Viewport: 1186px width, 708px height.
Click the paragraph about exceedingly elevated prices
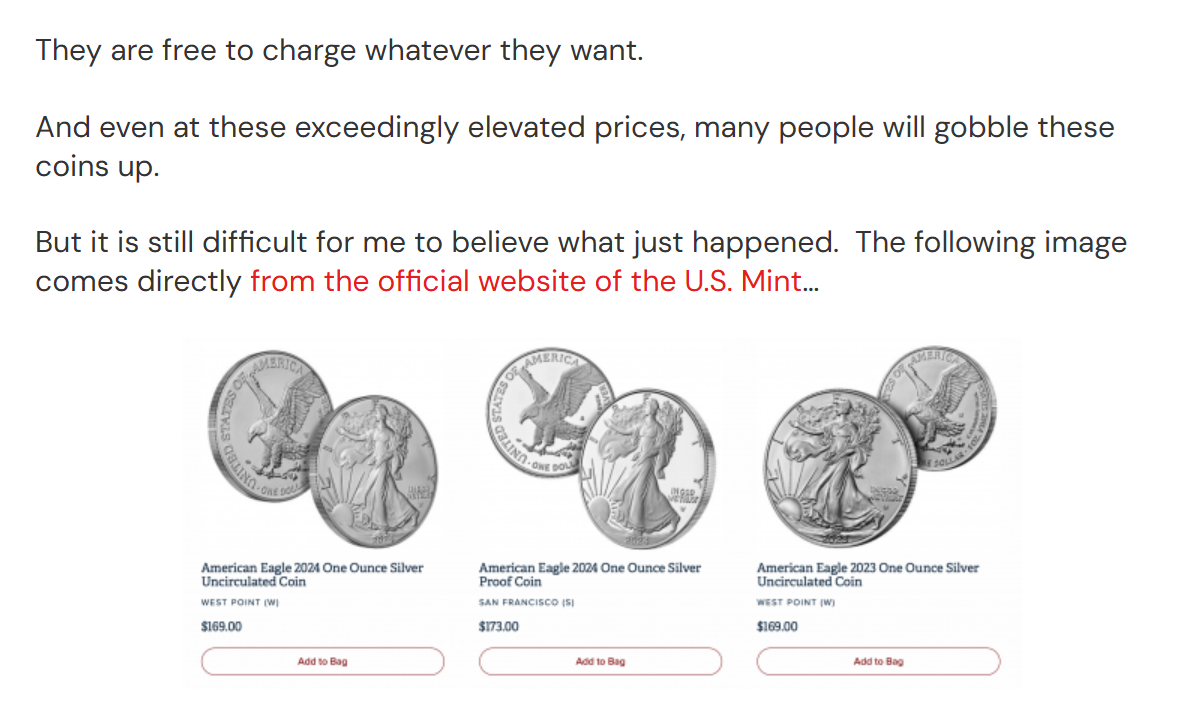[x=574, y=129]
